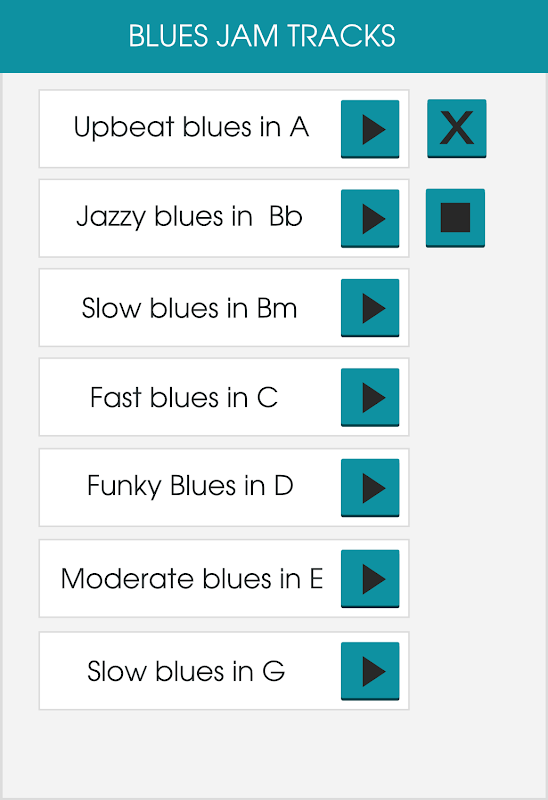Screen dimensions: 548x800
Task: Play the Moderate blues in E track
Action: (x=370, y=579)
